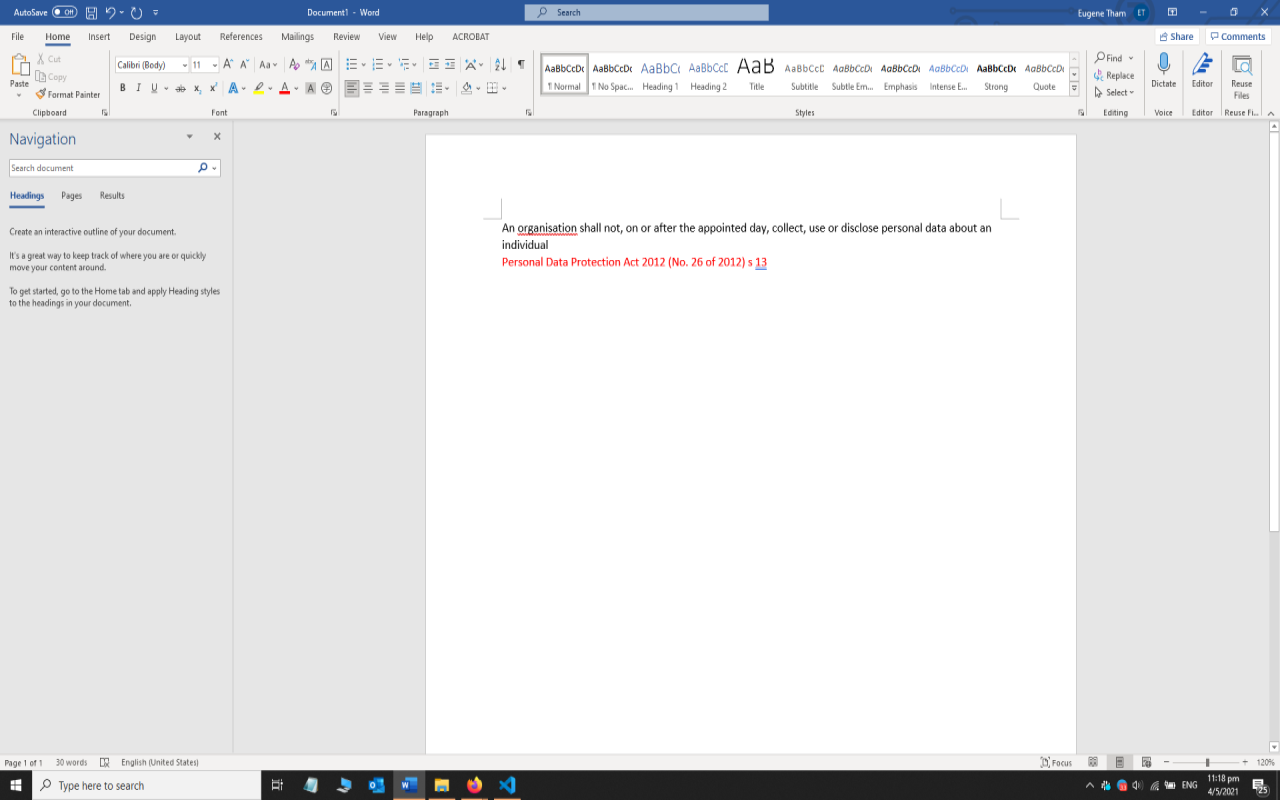Click the Dictate microphone icon
1280x800 pixels.
[1163, 70]
